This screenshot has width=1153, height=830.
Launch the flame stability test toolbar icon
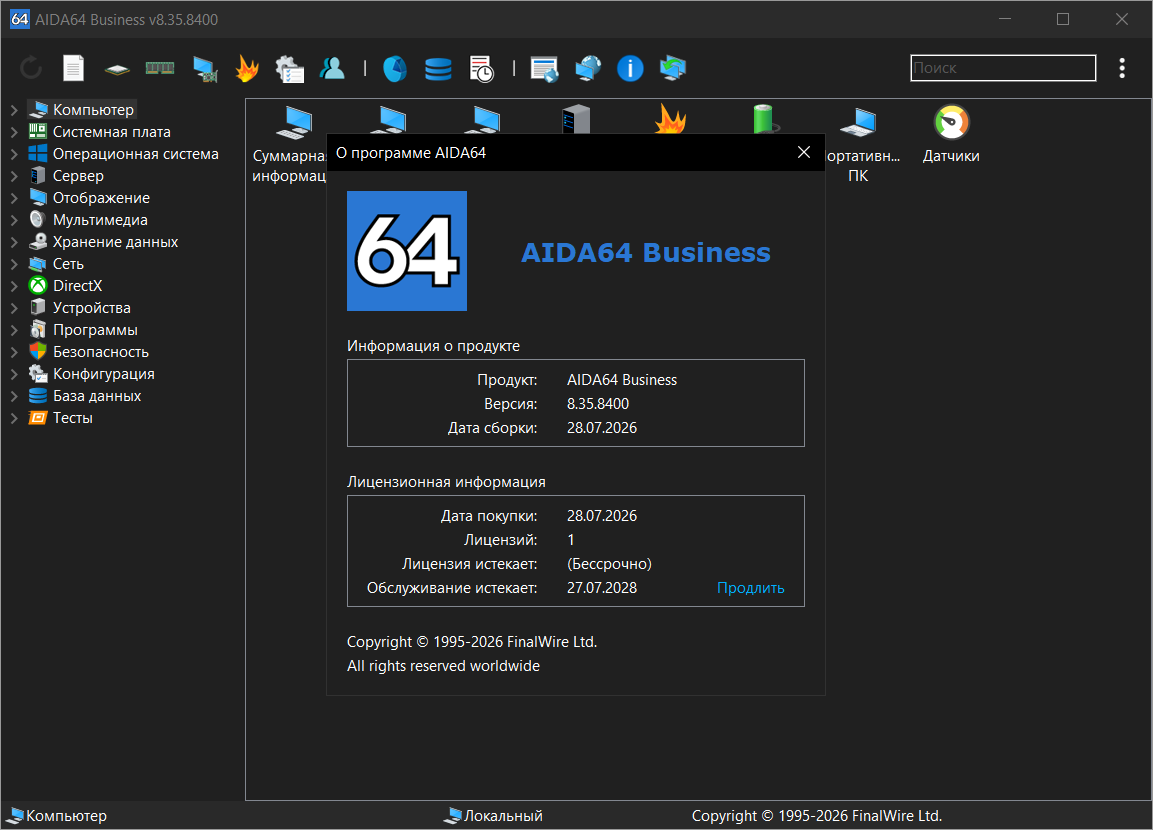pyautogui.click(x=247, y=68)
